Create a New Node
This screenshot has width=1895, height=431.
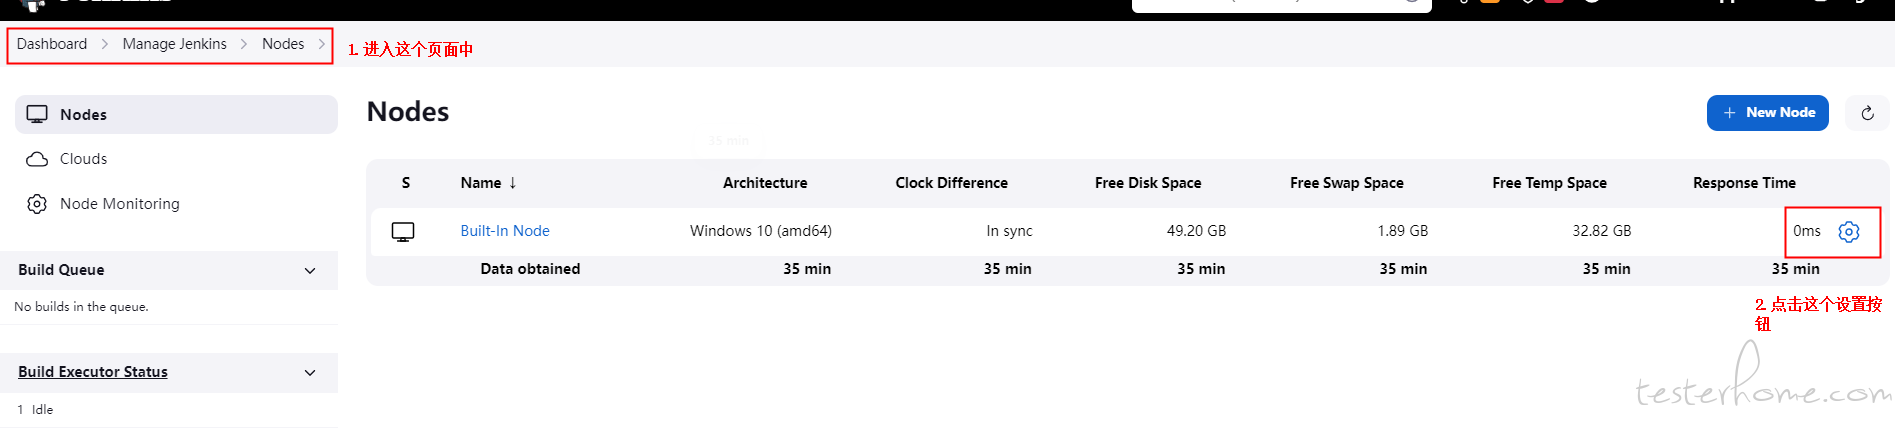1768,113
